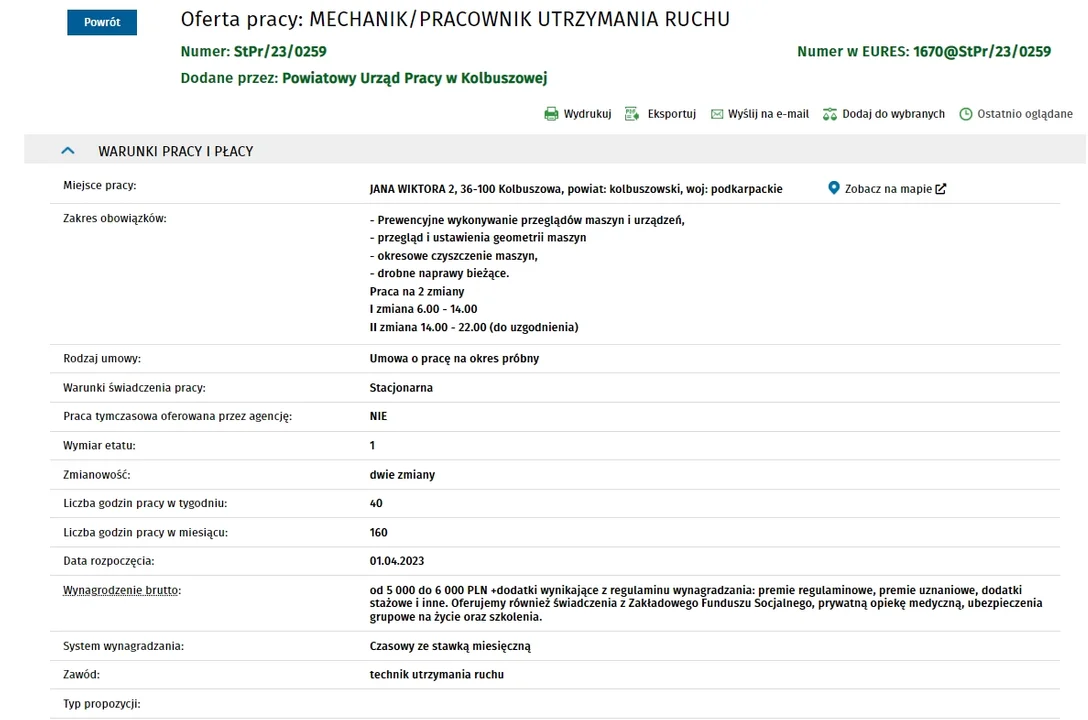Click the job title MECHANIK/PRACOWNIK UTRZYMANIA RUCHU
Screen dimensions: 1088x720
[x=519, y=19]
